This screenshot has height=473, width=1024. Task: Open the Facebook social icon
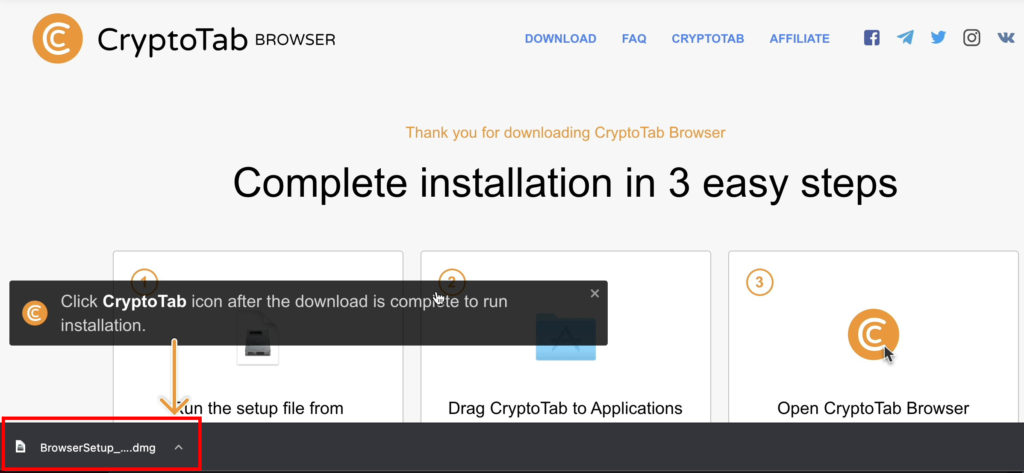click(x=872, y=38)
